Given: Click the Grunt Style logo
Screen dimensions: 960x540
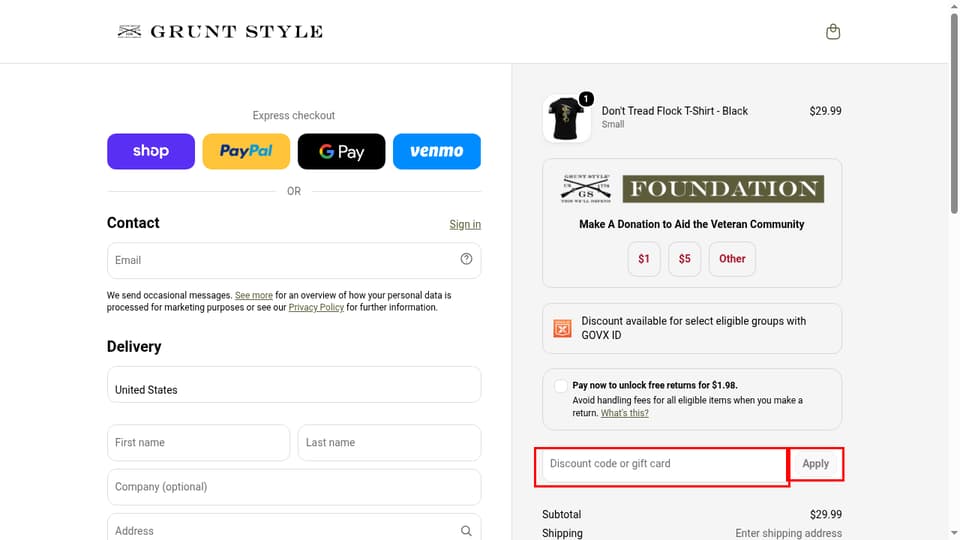Looking at the screenshot, I should coord(220,31).
